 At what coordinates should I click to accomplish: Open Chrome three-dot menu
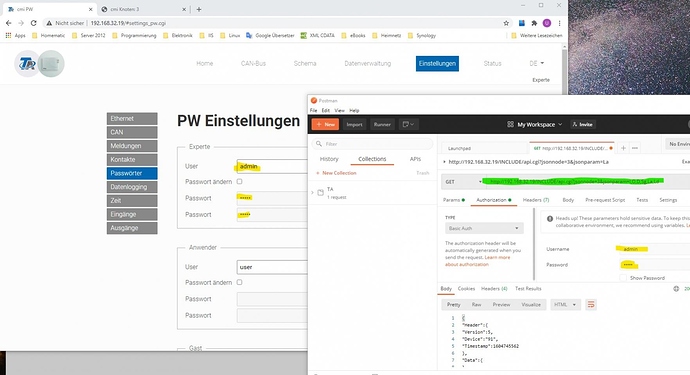[x=559, y=23]
